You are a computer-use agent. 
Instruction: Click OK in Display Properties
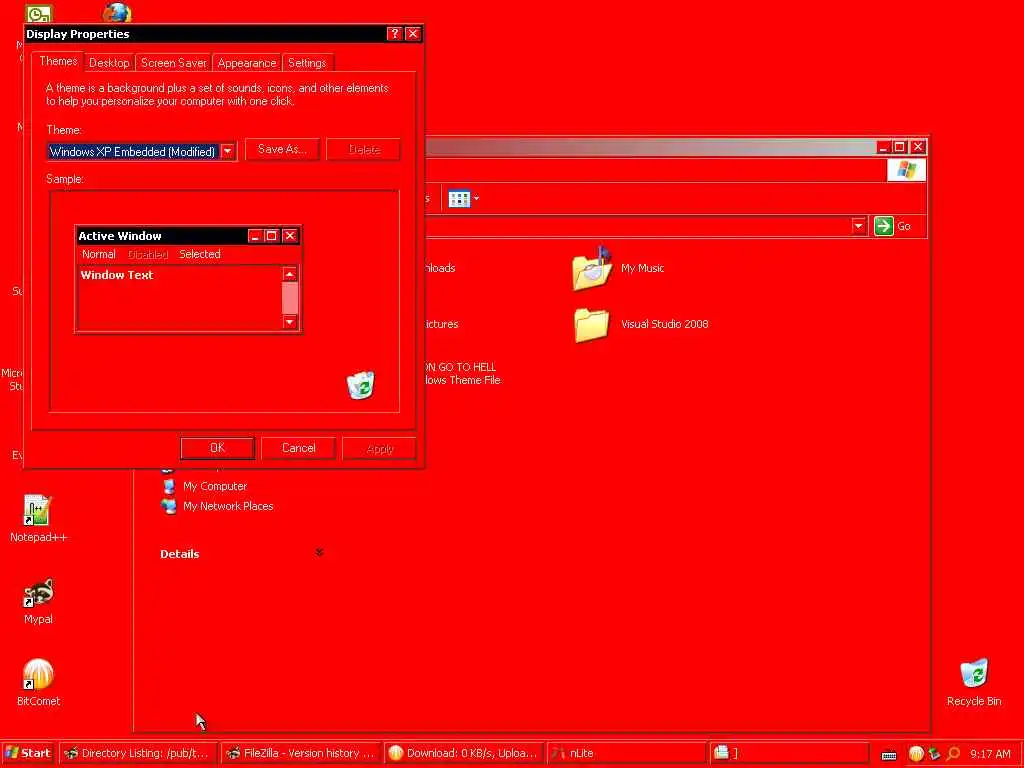(217, 448)
